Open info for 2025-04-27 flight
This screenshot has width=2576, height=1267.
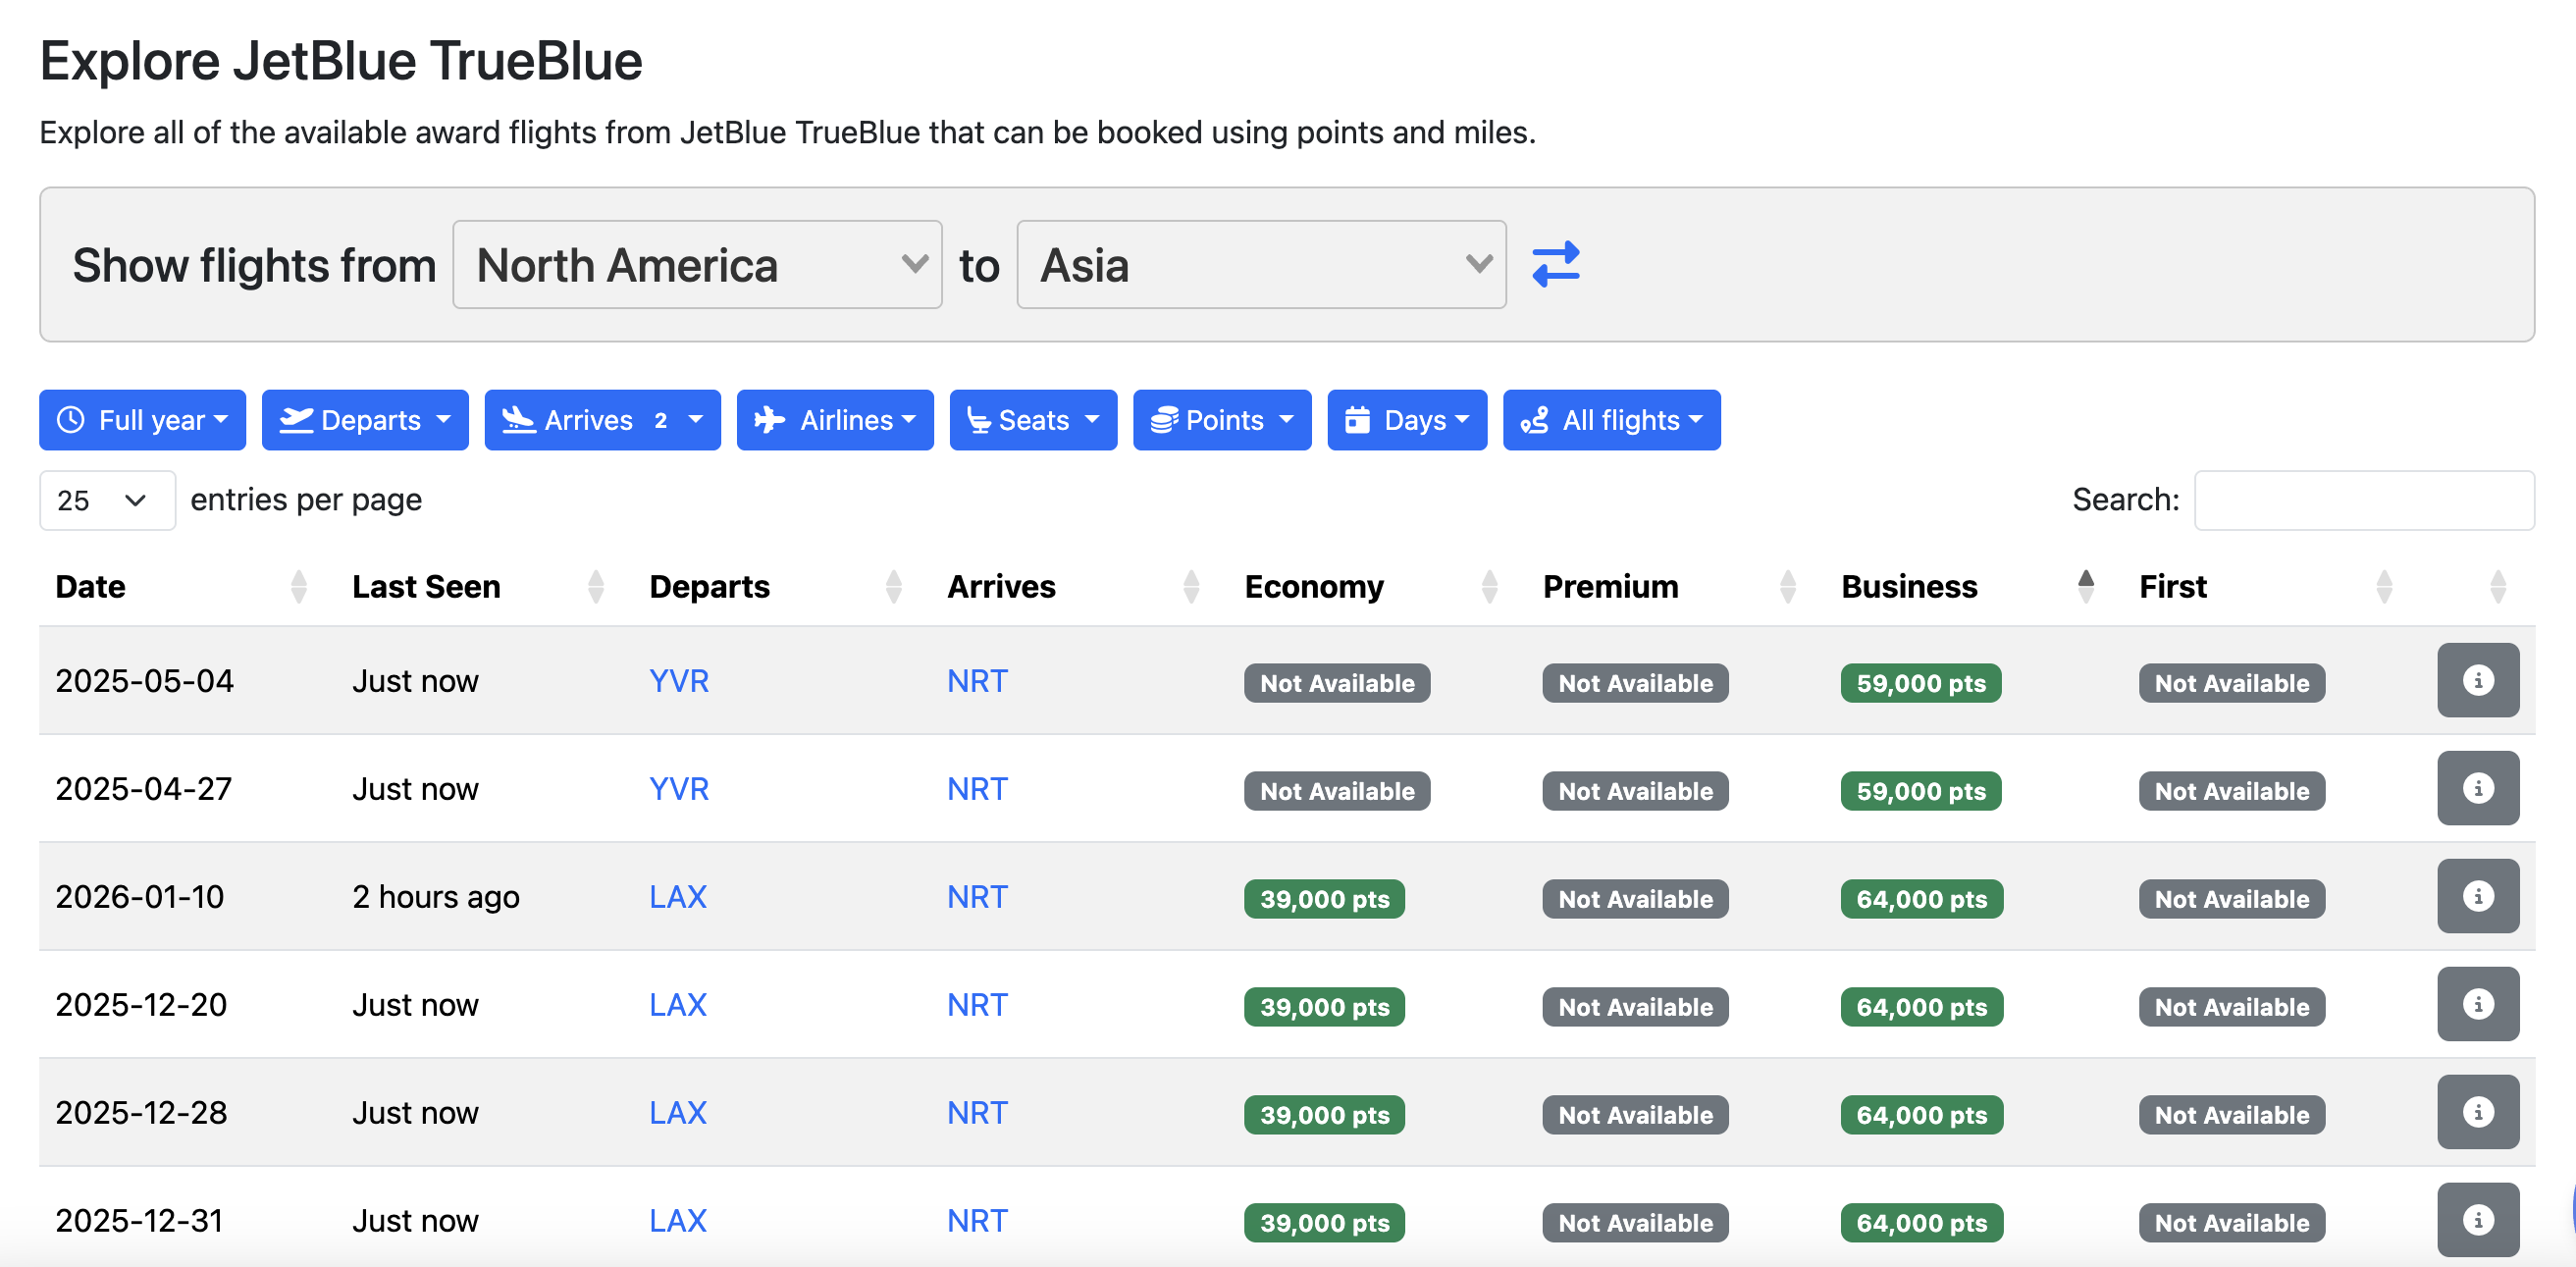point(2477,789)
